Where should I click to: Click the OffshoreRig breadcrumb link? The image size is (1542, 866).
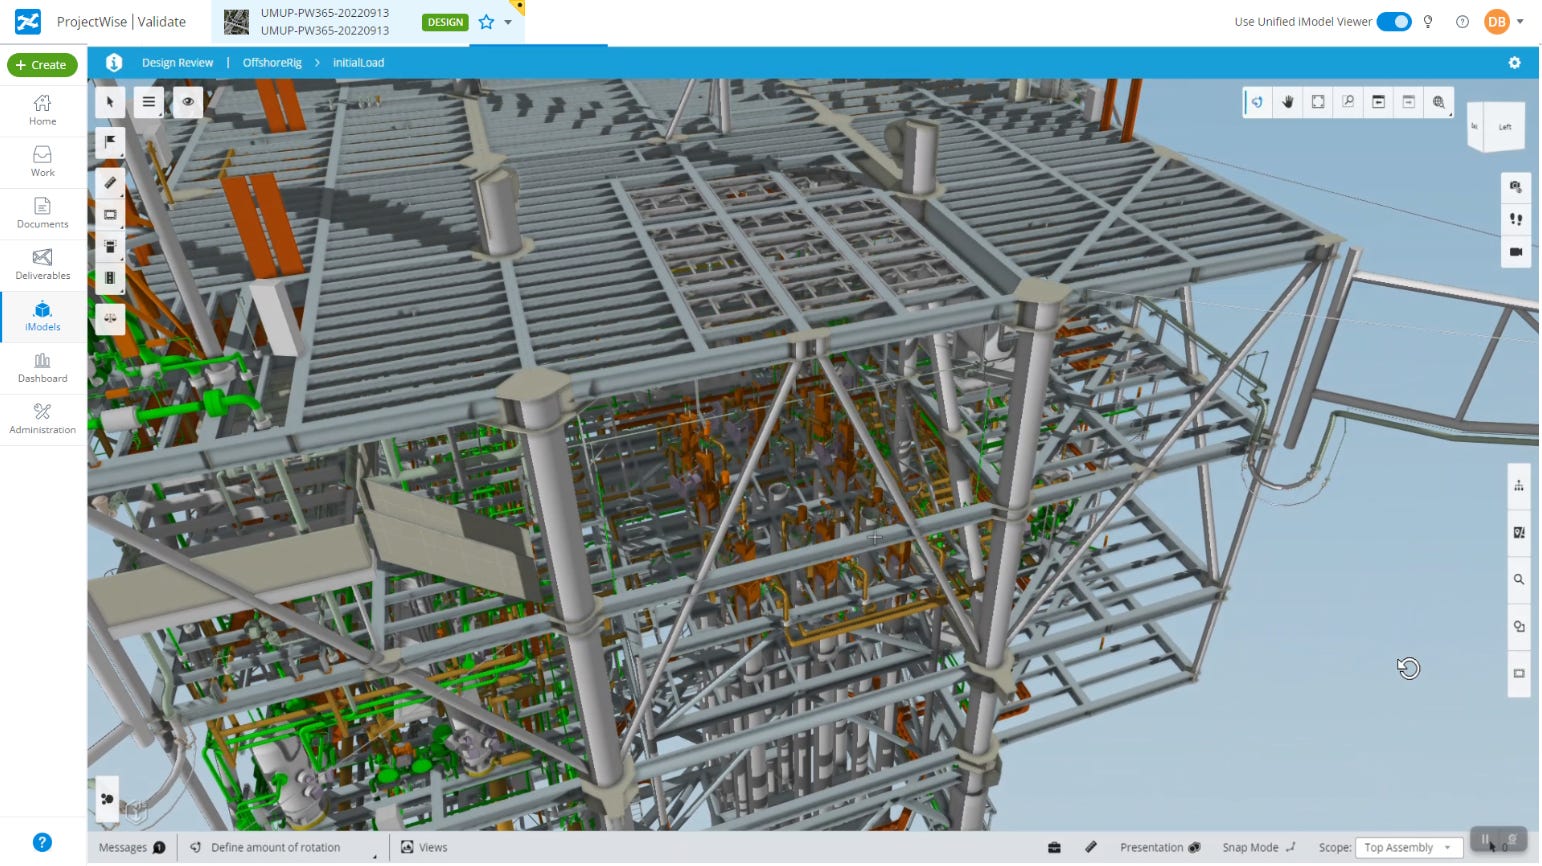coord(272,63)
